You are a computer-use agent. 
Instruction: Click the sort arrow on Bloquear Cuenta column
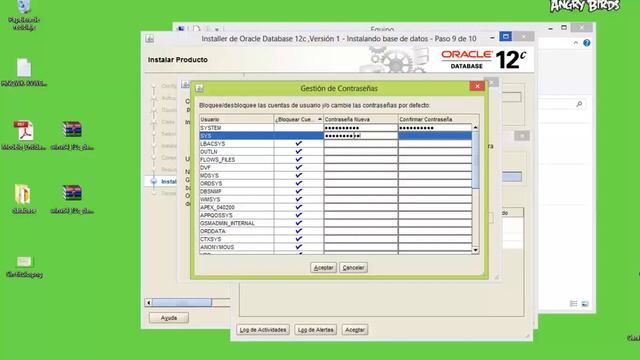click(320, 119)
